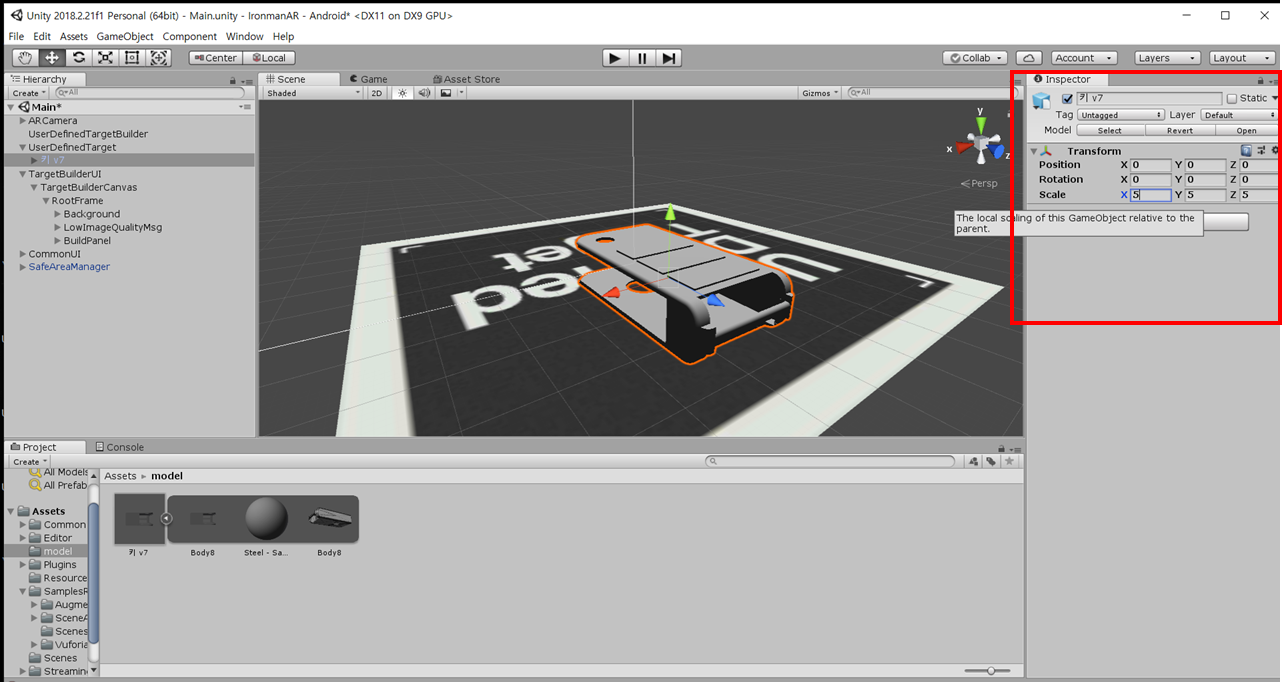Enable the Static checkbox
This screenshot has width=1282, height=682.
tap(1232, 99)
